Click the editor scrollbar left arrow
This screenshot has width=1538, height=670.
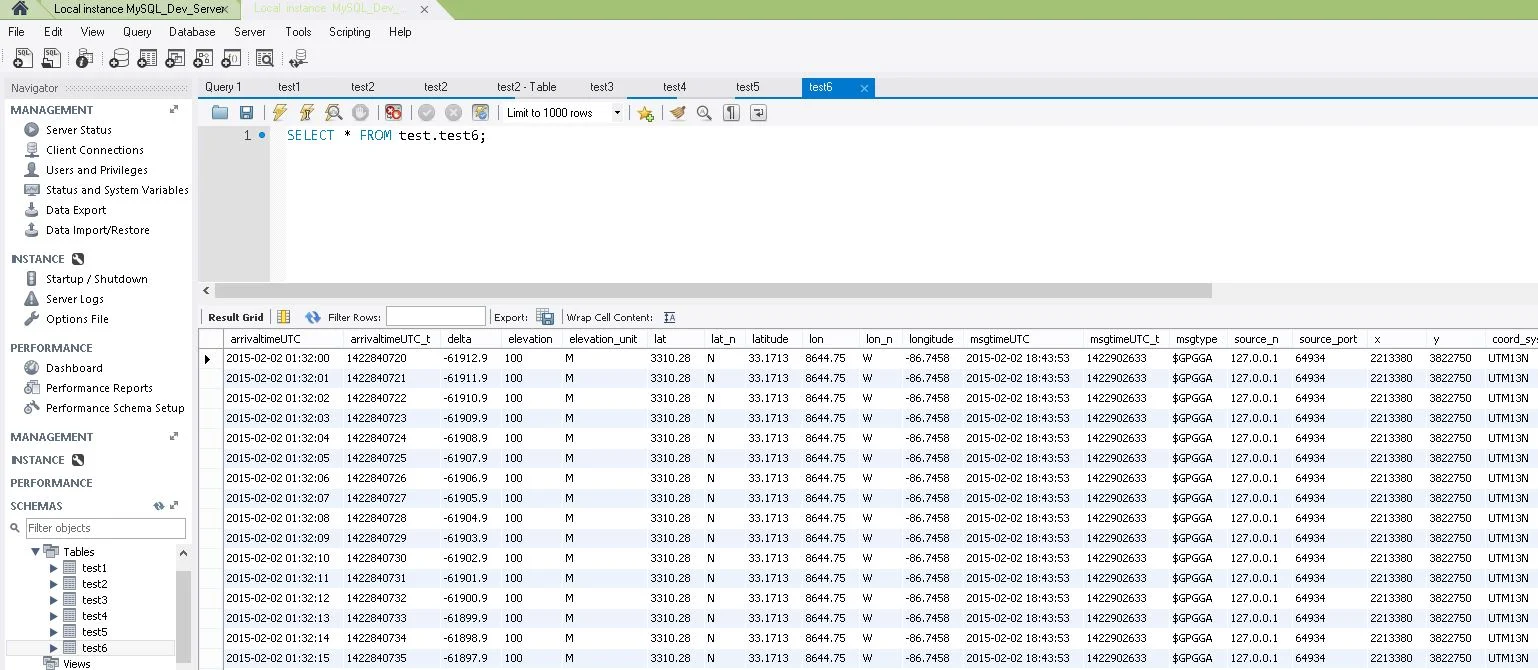[205, 291]
